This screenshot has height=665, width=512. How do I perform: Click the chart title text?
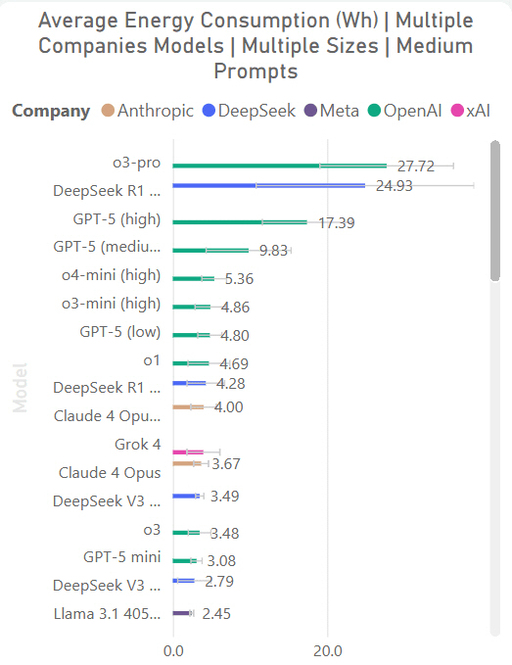pos(256,46)
